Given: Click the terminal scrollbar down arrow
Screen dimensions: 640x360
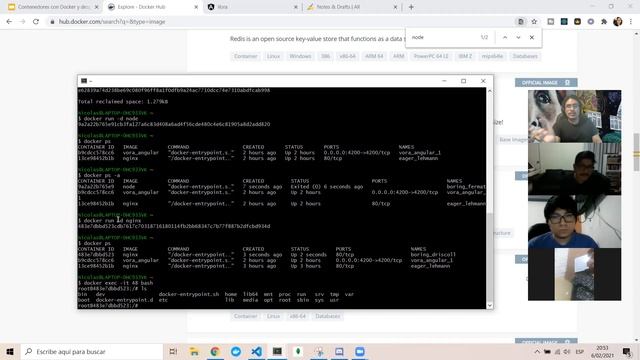Looking at the screenshot, I should pos(489,305).
